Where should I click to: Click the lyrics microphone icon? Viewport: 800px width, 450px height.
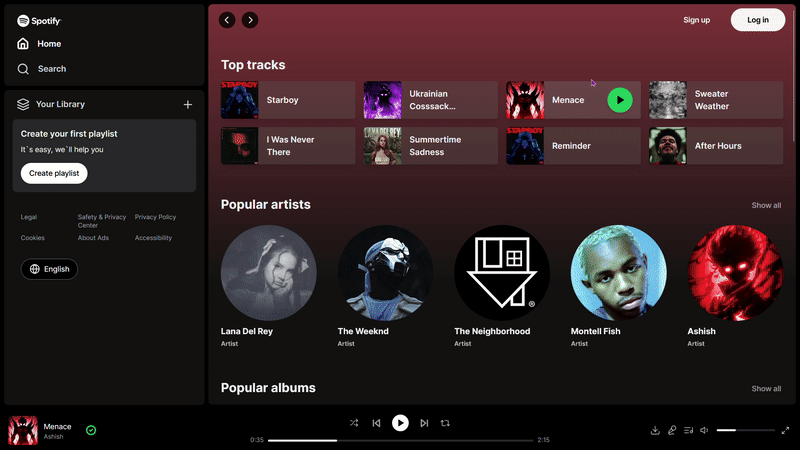(x=672, y=430)
